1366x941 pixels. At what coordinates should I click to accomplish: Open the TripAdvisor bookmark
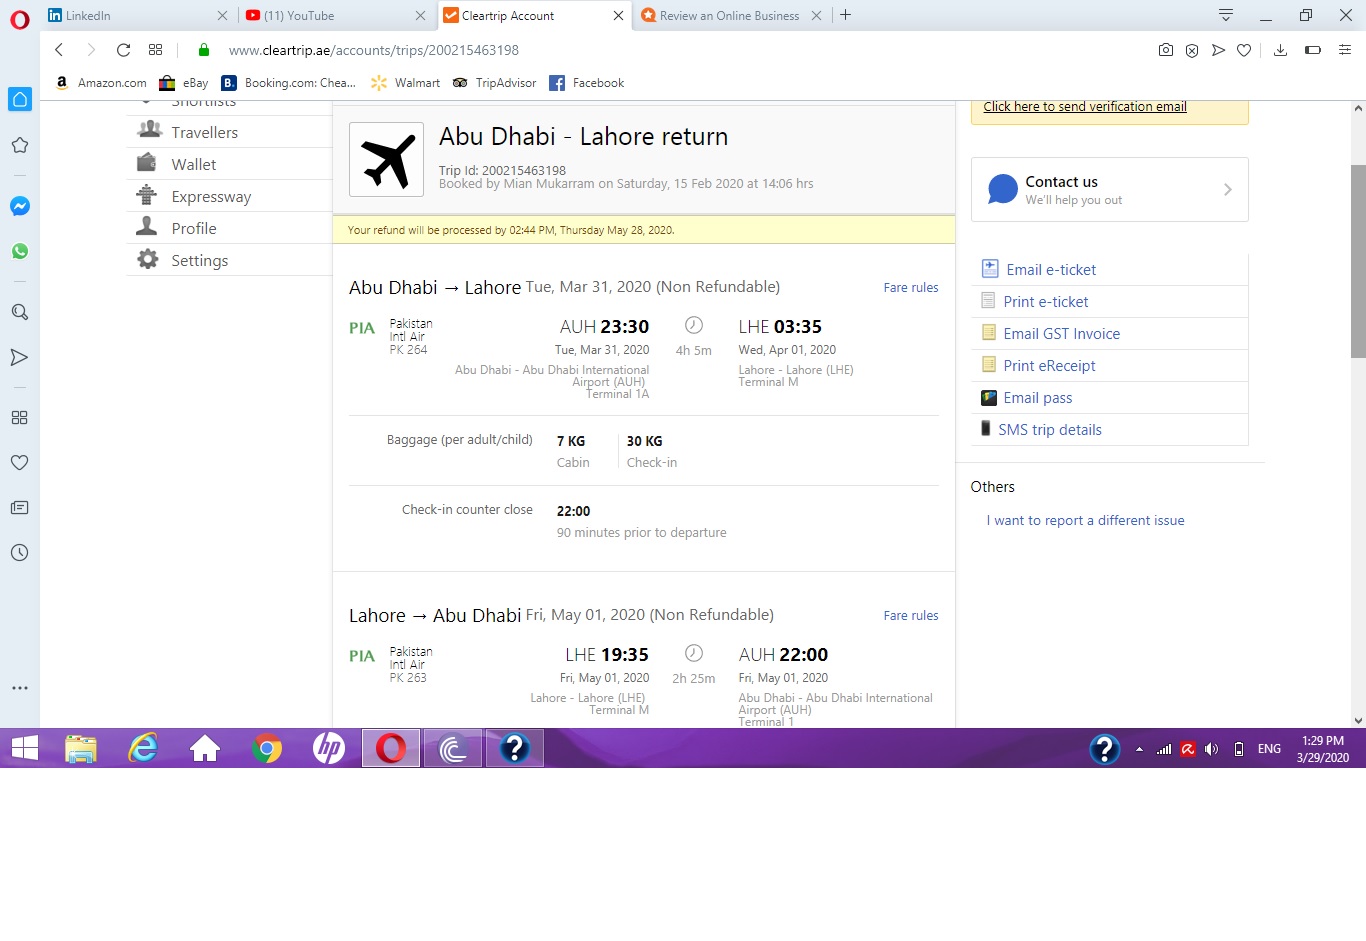pyautogui.click(x=494, y=83)
